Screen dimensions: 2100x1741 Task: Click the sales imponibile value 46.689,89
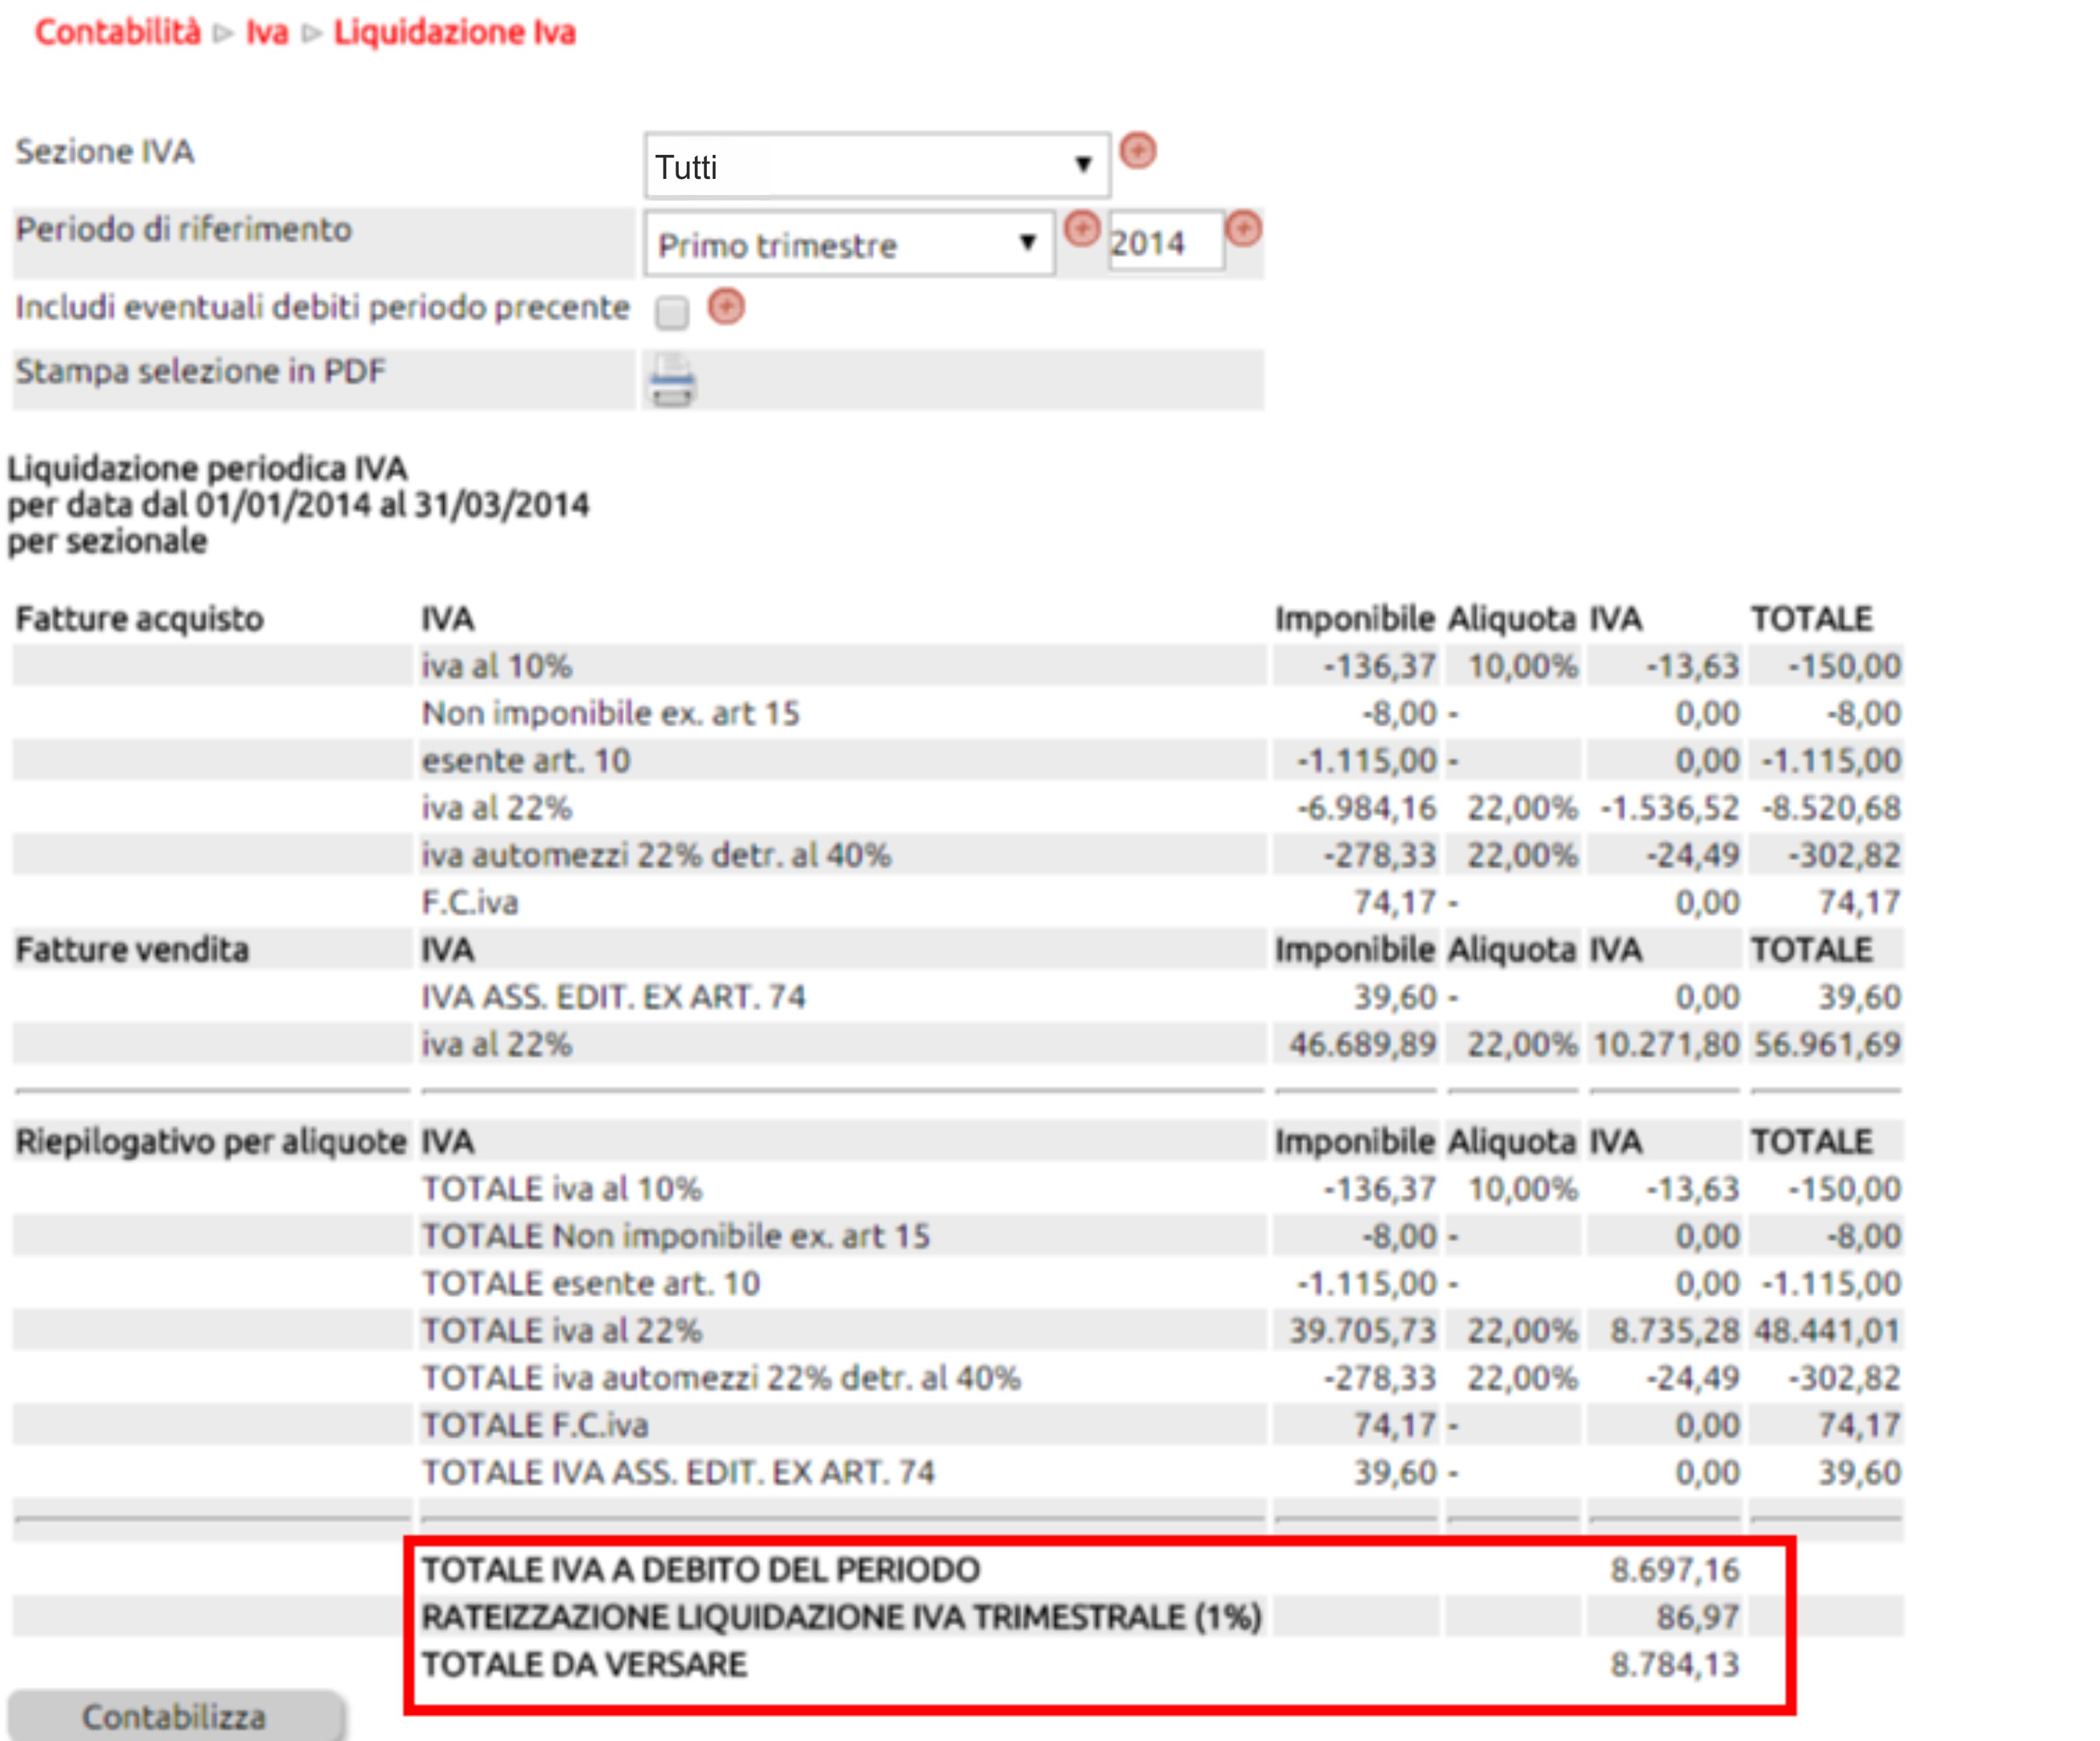[x=1362, y=1044]
